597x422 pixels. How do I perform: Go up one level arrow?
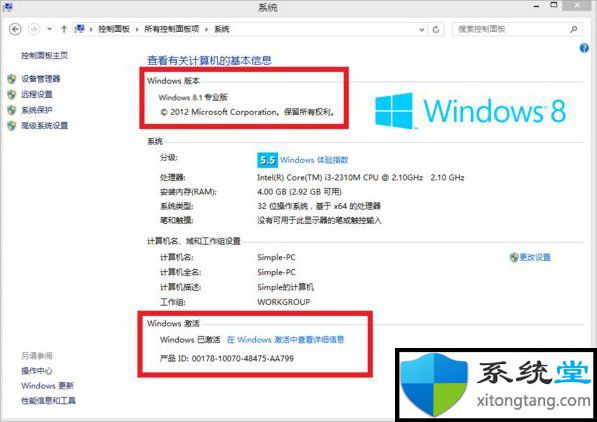(64, 29)
